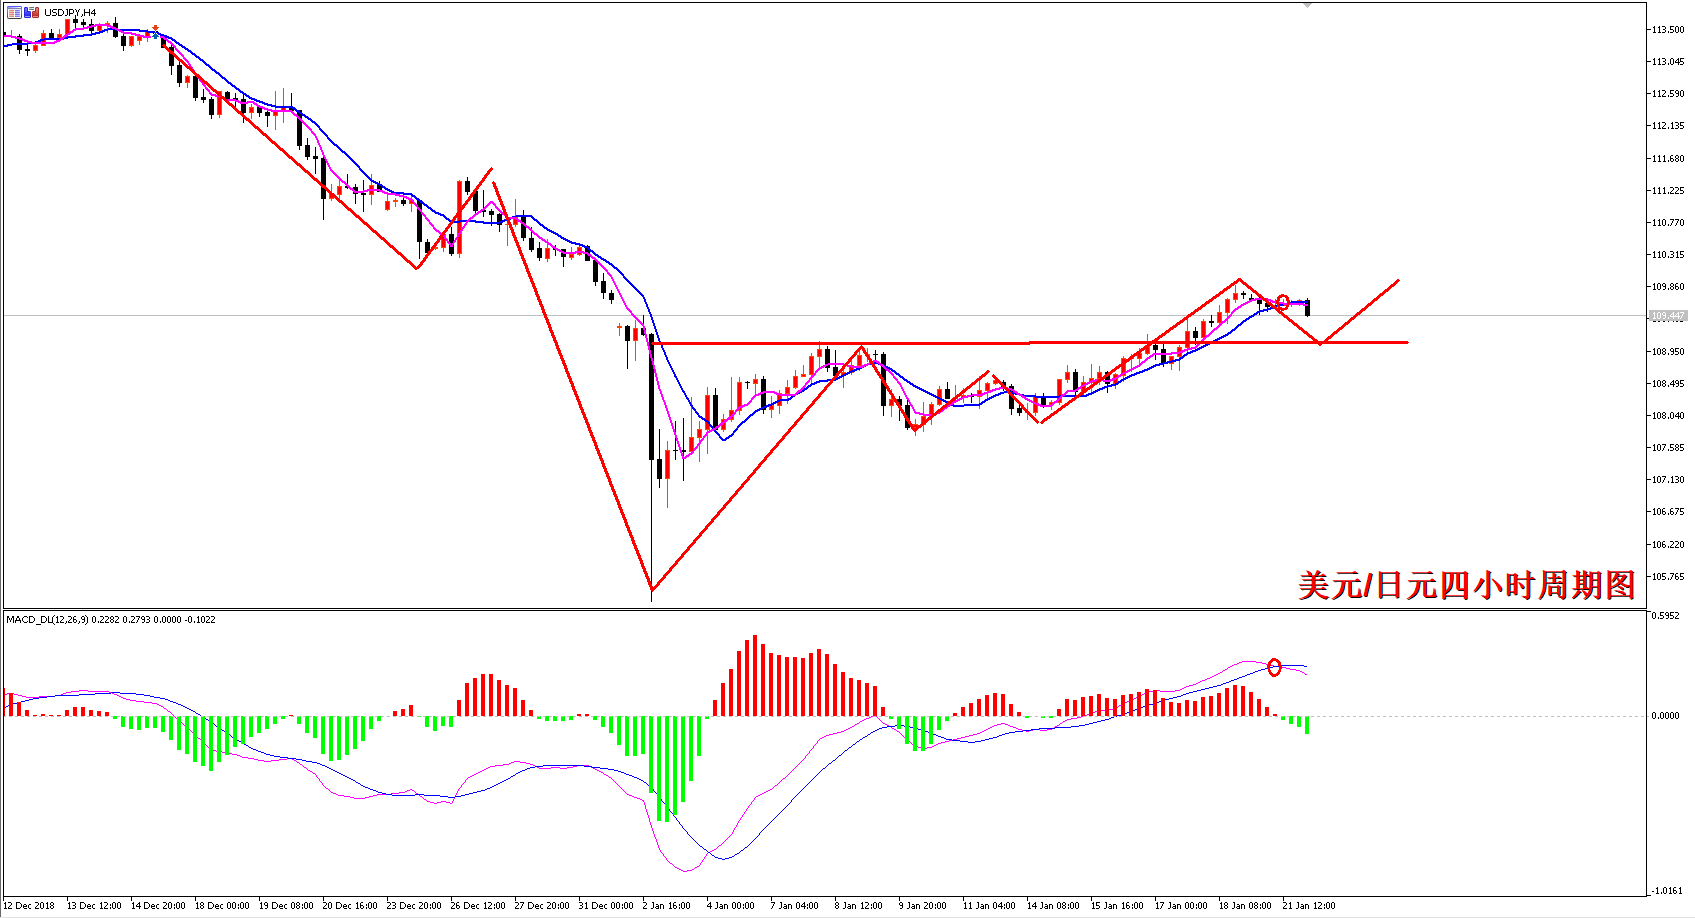
Task: Select the current price label 109.447
Action: coord(1667,316)
